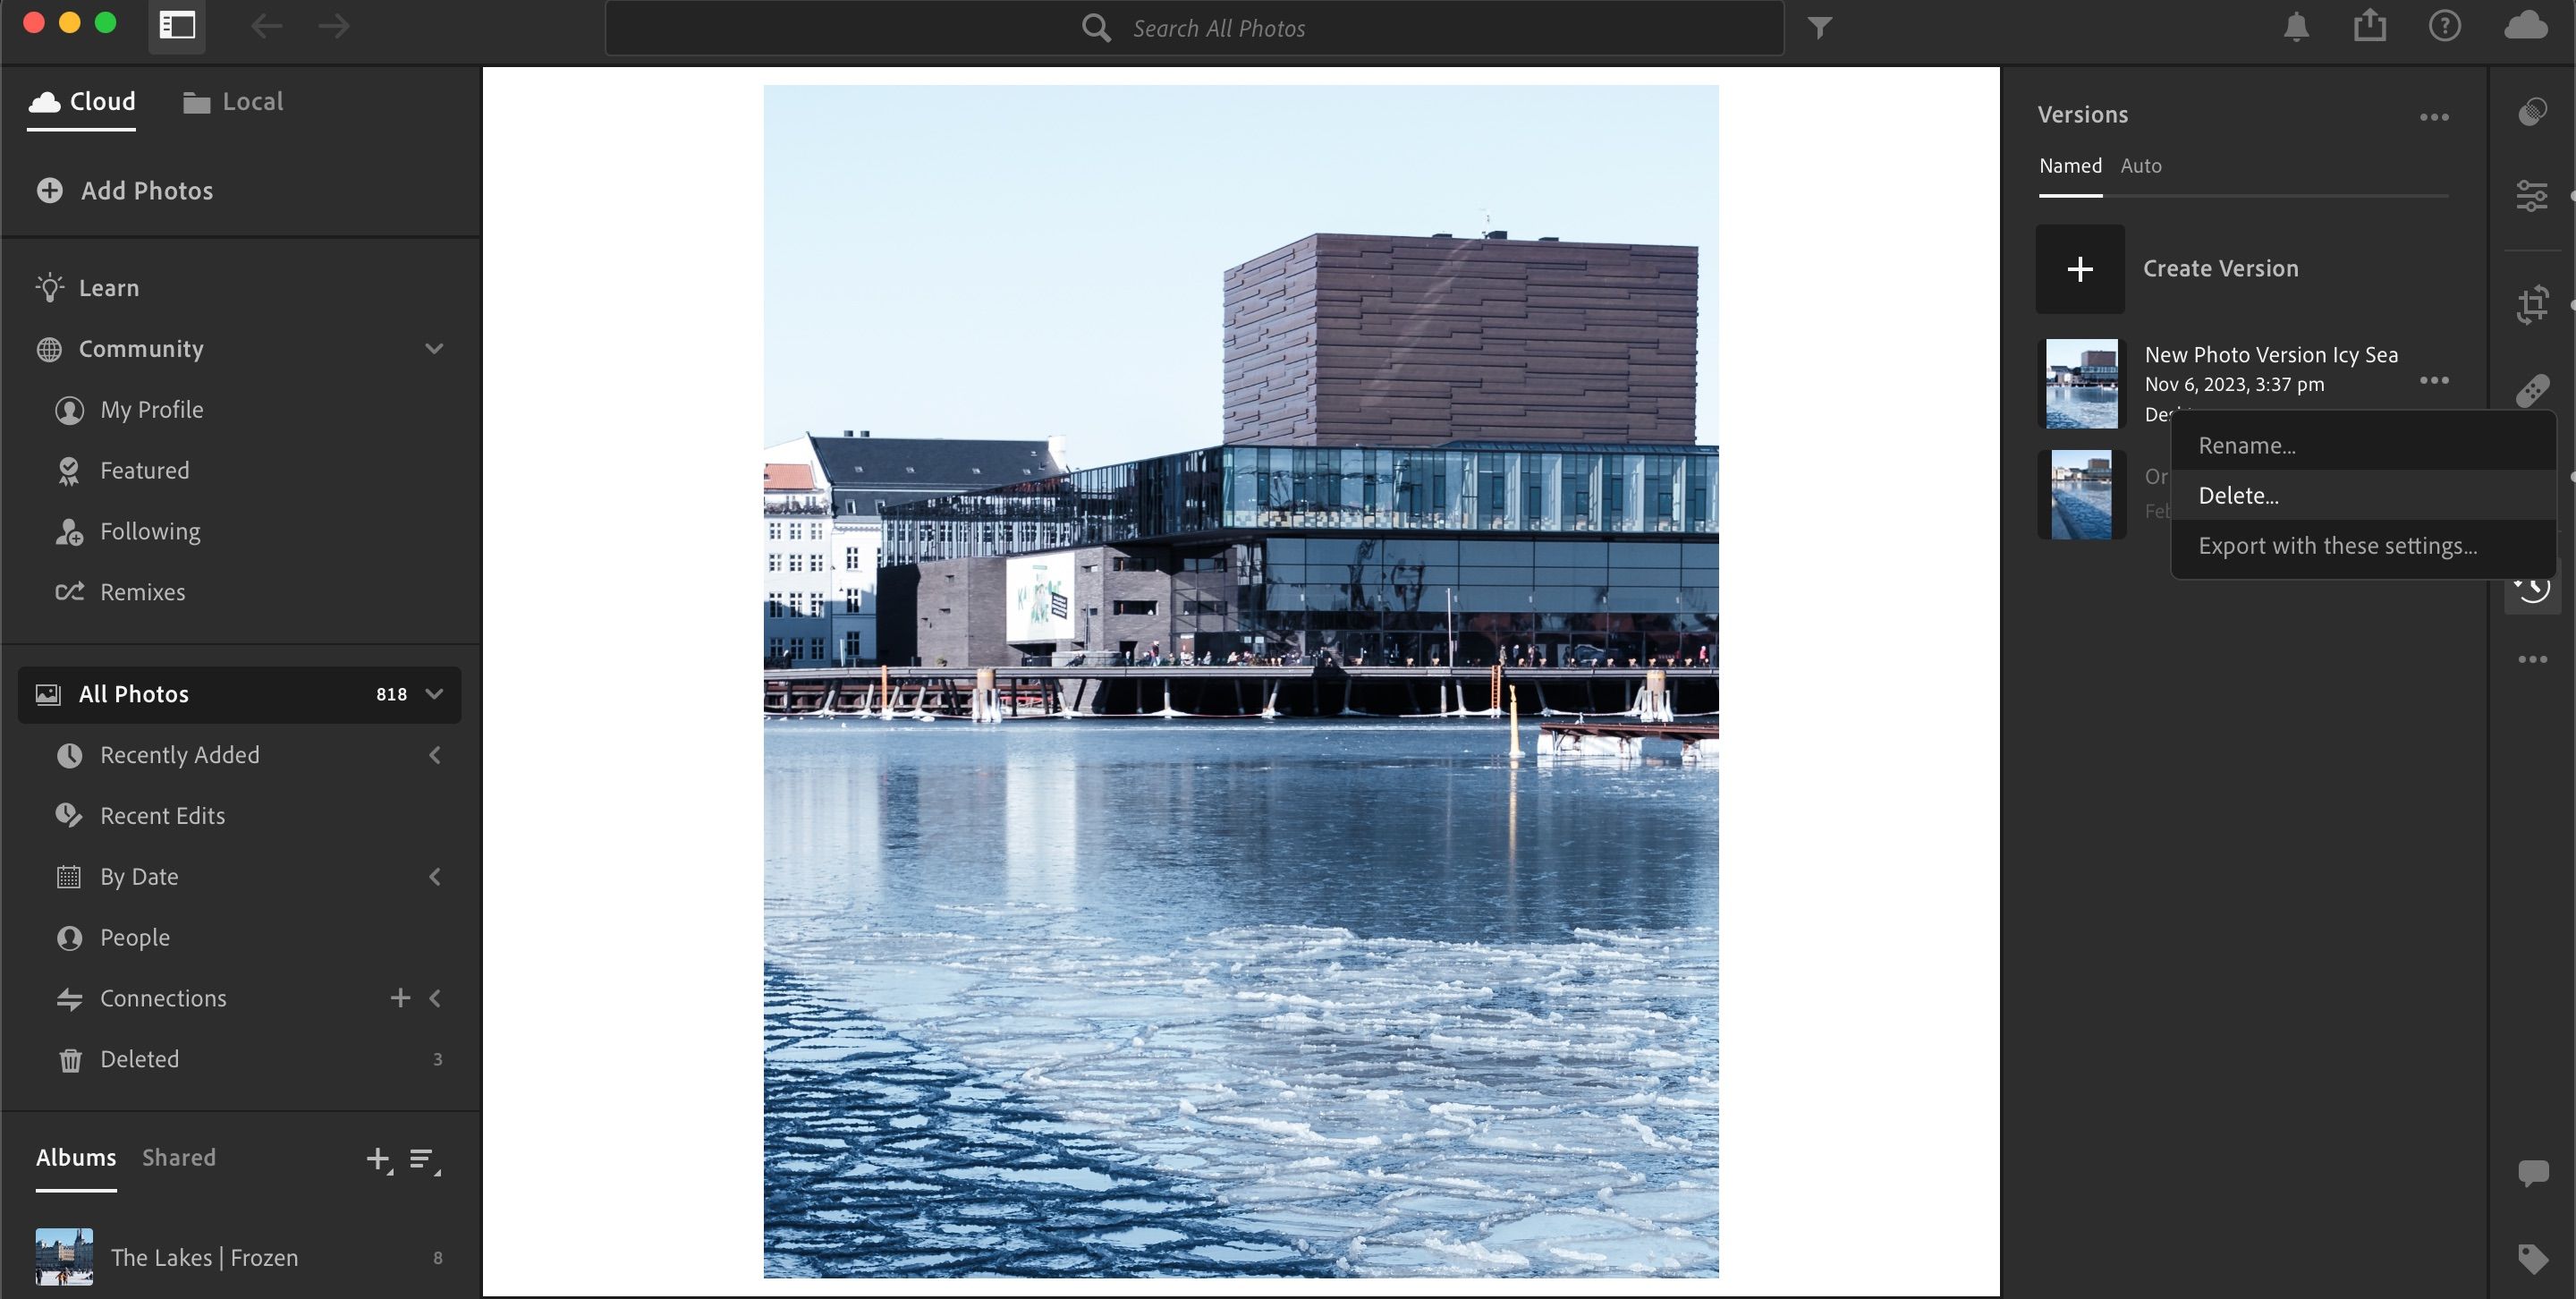Open the cloud sync status icon
The image size is (2576, 1299).
(x=2526, y=27)
